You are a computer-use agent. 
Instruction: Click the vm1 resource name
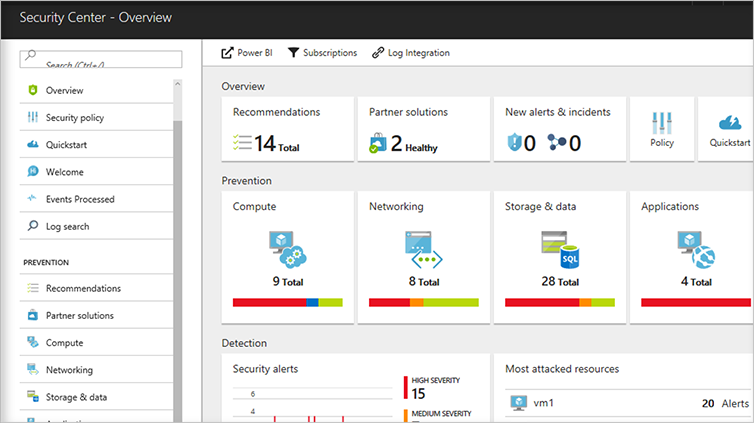(543, 403)
